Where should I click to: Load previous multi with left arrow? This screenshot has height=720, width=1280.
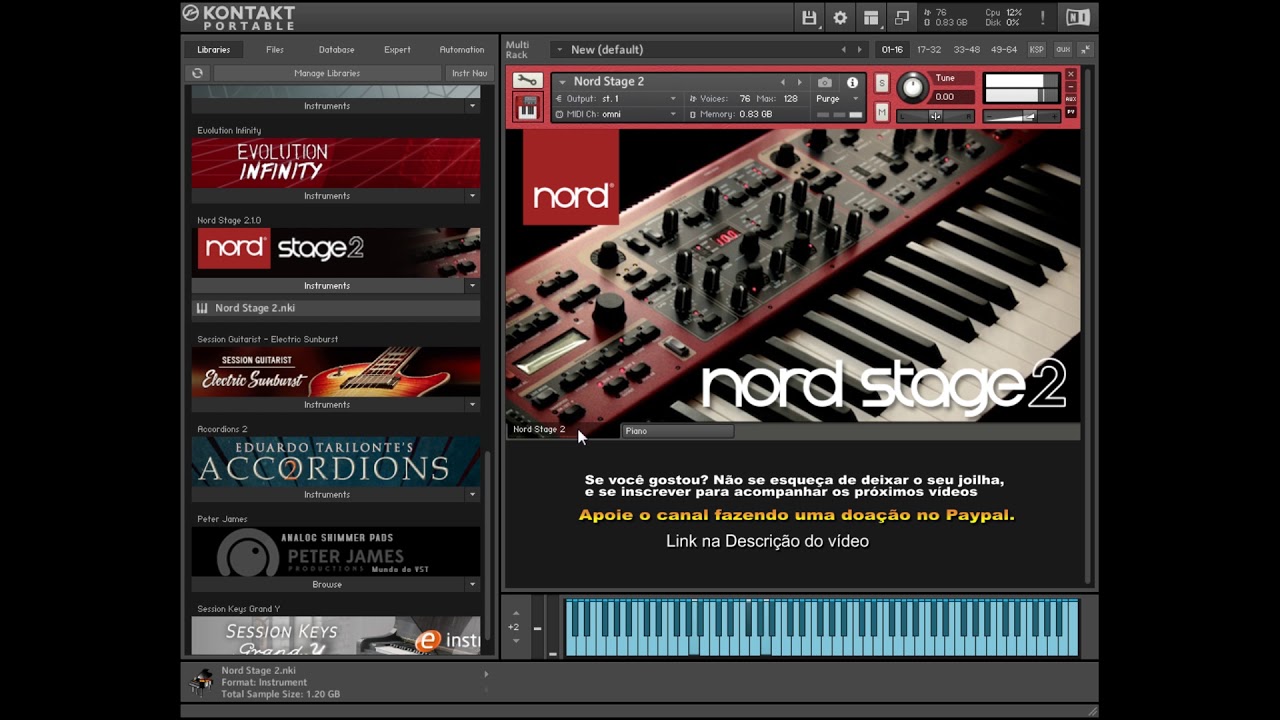coord(843,49)
